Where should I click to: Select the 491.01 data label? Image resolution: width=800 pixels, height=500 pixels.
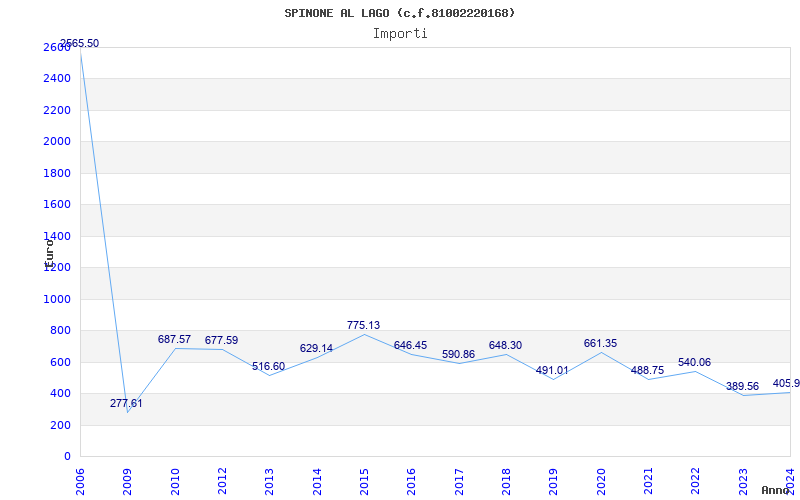pos(552,370)
